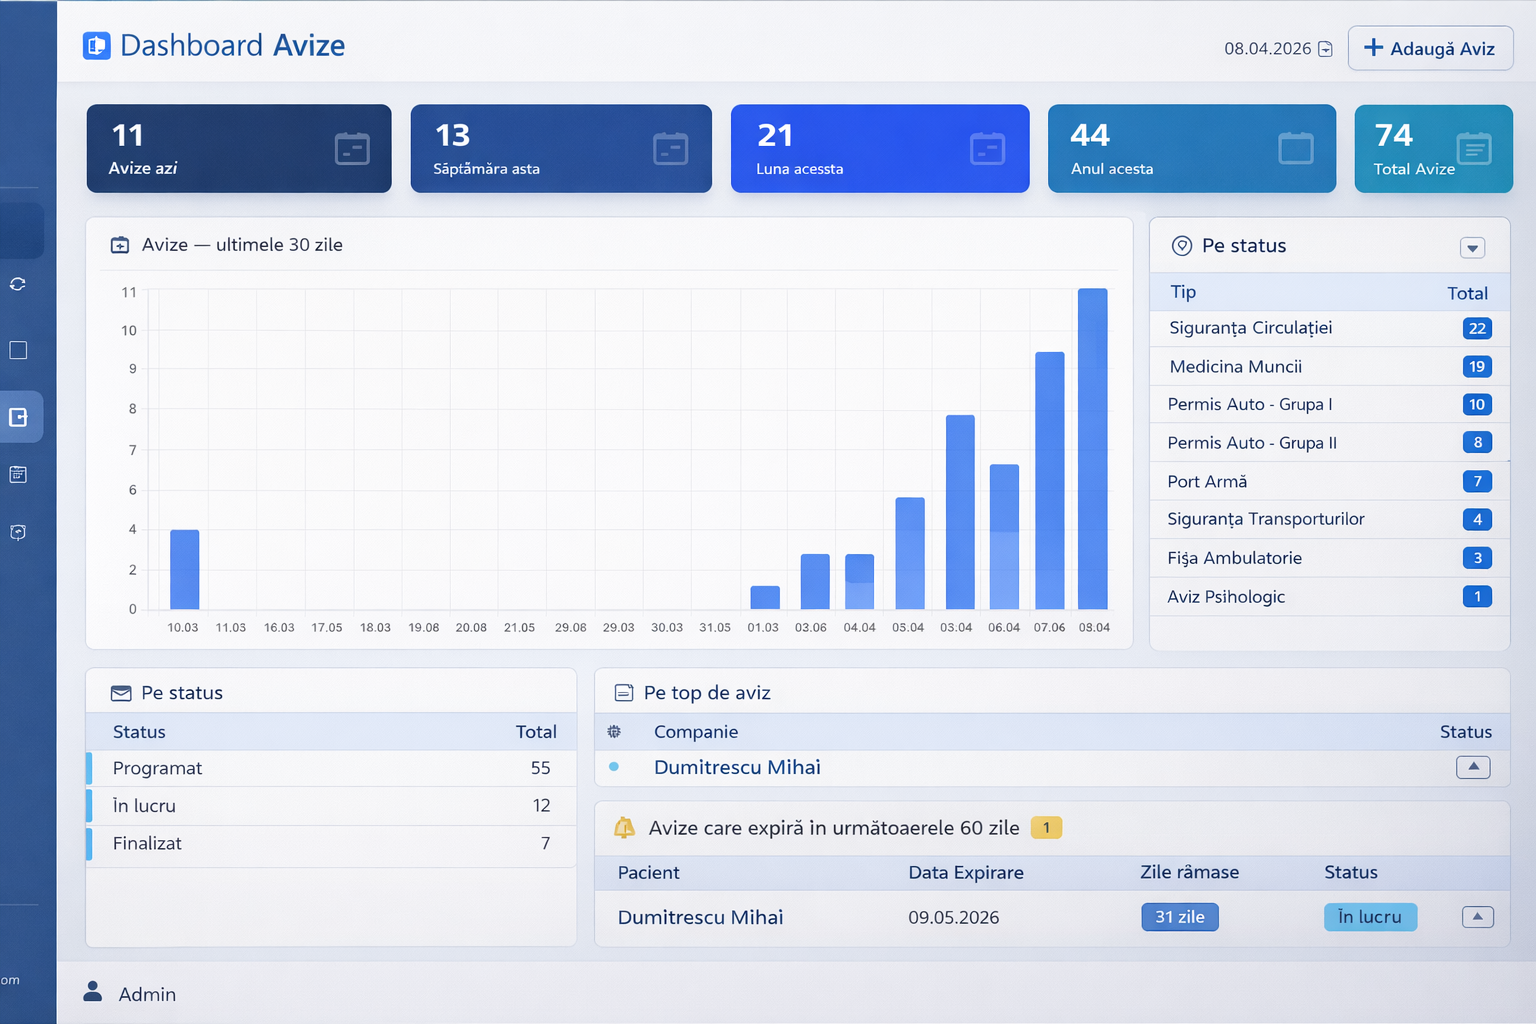This screenshot has width=1536, height=1024.
Task: Open the active document icon in the sidebar
Action: pyautogui.click(x=20, y=416)
